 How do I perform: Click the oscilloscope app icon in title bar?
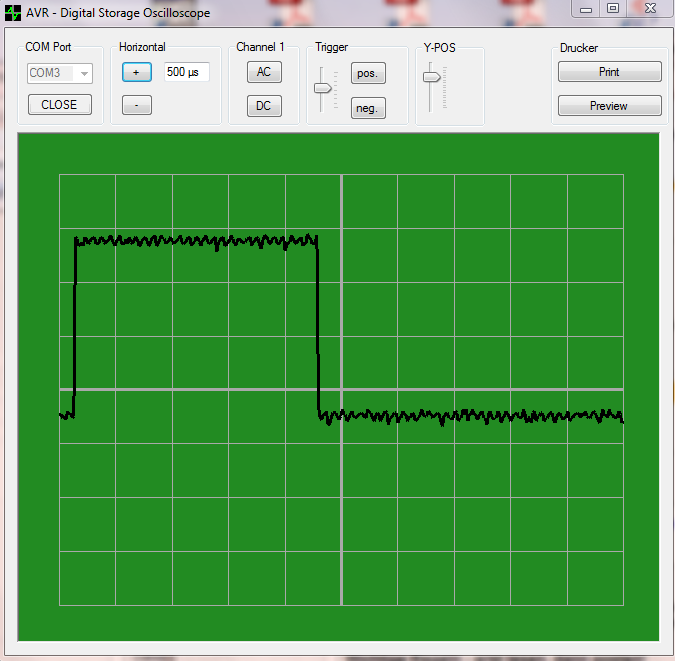tap(12, 13)
